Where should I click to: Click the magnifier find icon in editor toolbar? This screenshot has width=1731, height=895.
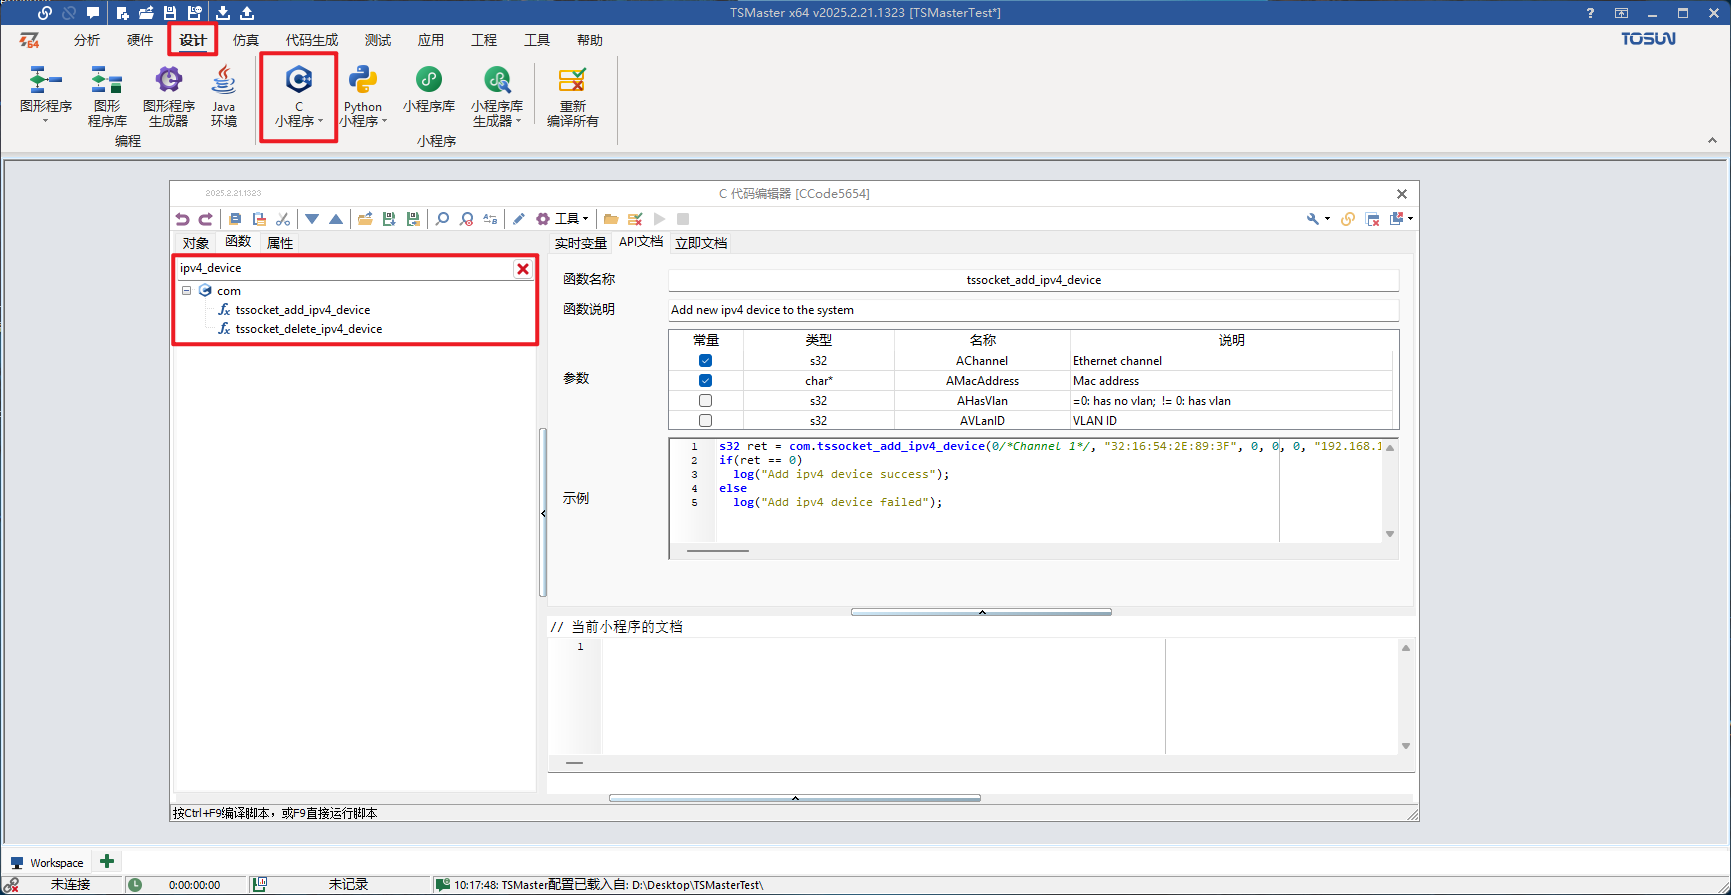coord(442,219)
